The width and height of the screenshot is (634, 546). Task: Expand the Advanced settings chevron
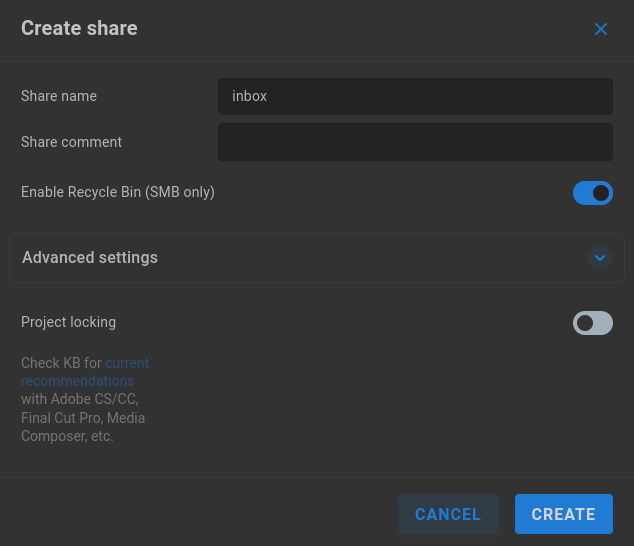pos(600,258)
